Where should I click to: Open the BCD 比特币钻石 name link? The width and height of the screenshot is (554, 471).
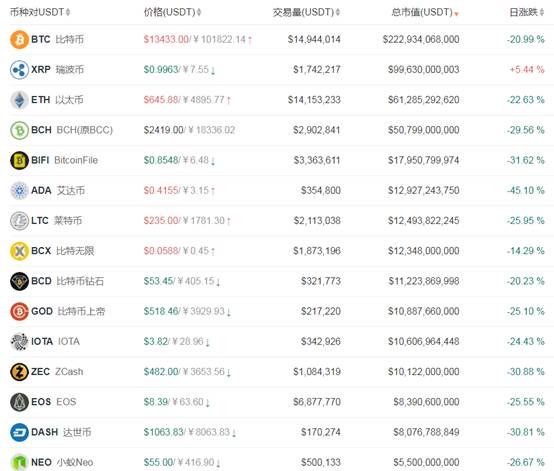[x=67, y=281]
